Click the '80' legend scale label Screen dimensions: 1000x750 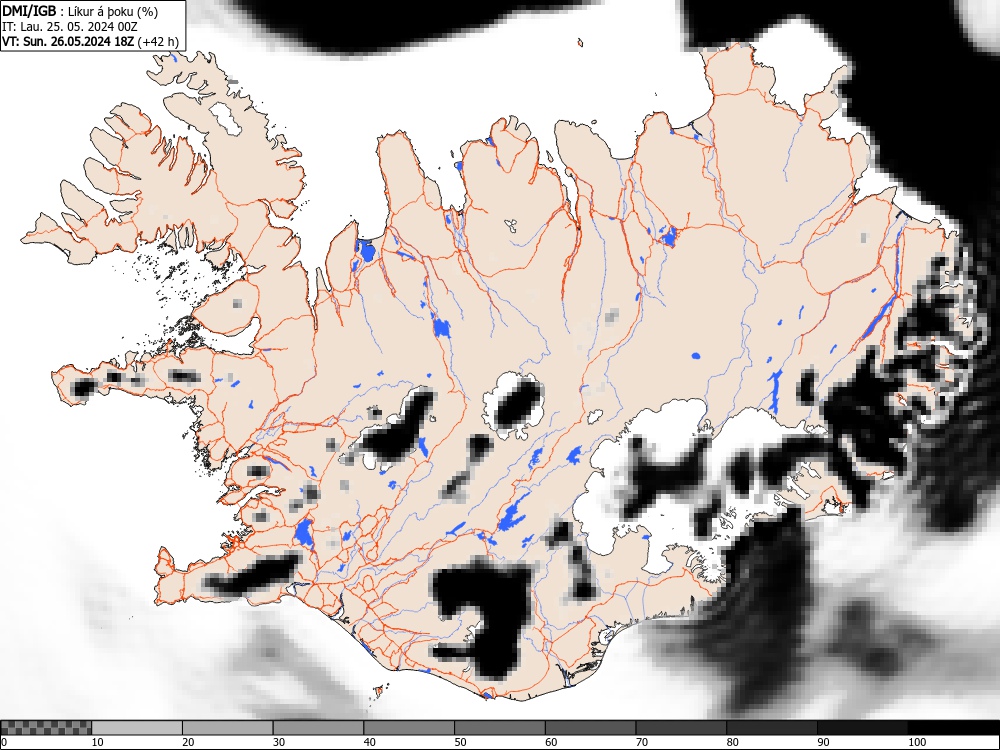(732, 742)
